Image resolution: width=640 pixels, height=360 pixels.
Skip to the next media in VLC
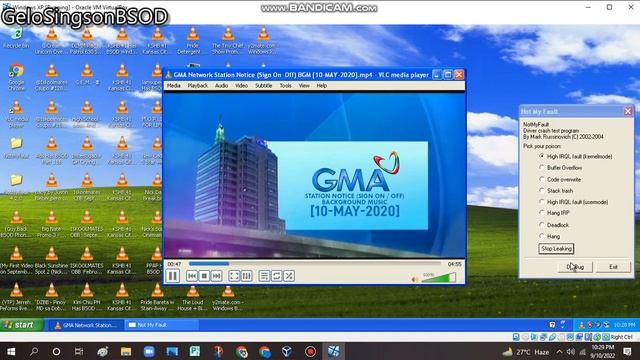[x=216, y=276]
